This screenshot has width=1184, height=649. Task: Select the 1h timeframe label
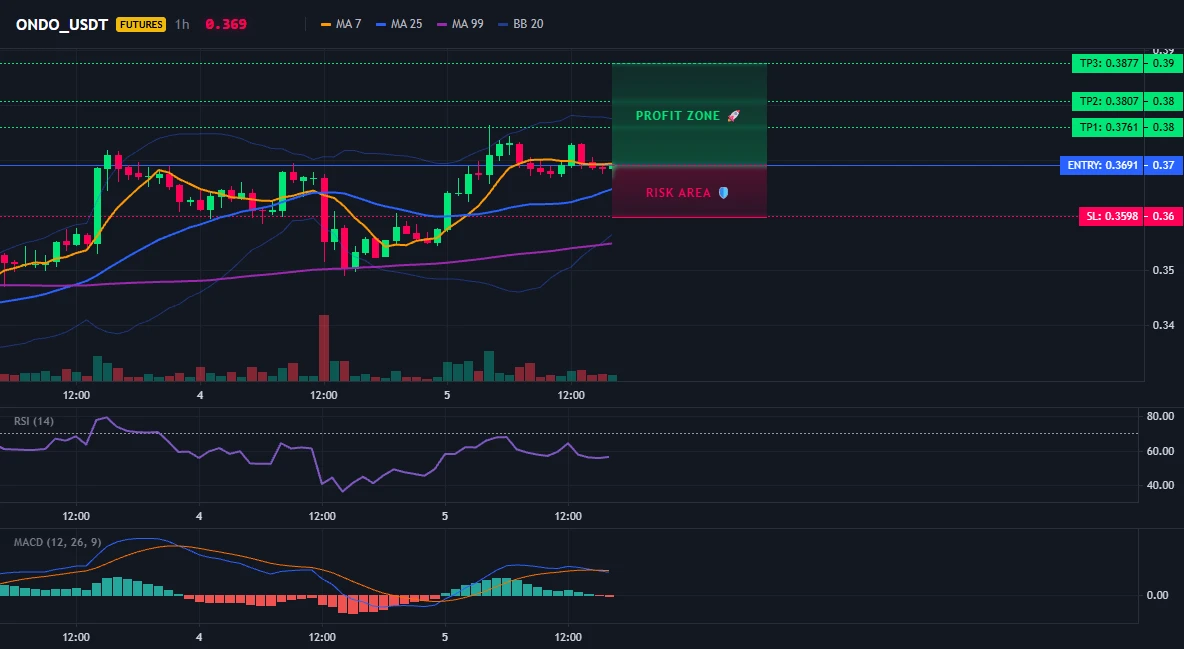tap(182, 24)
